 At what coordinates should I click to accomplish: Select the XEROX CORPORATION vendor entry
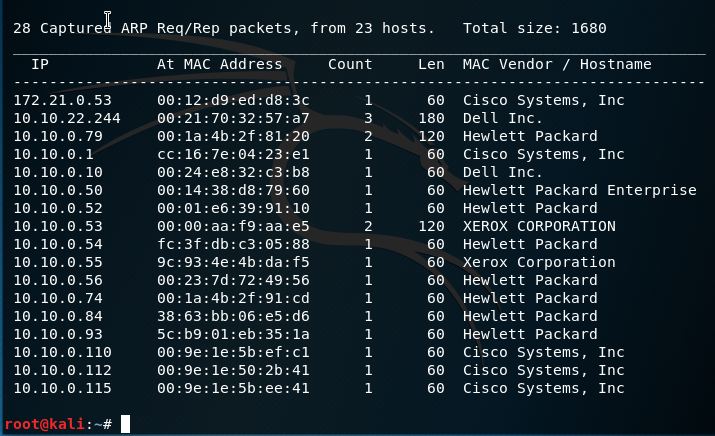point(539,226)
